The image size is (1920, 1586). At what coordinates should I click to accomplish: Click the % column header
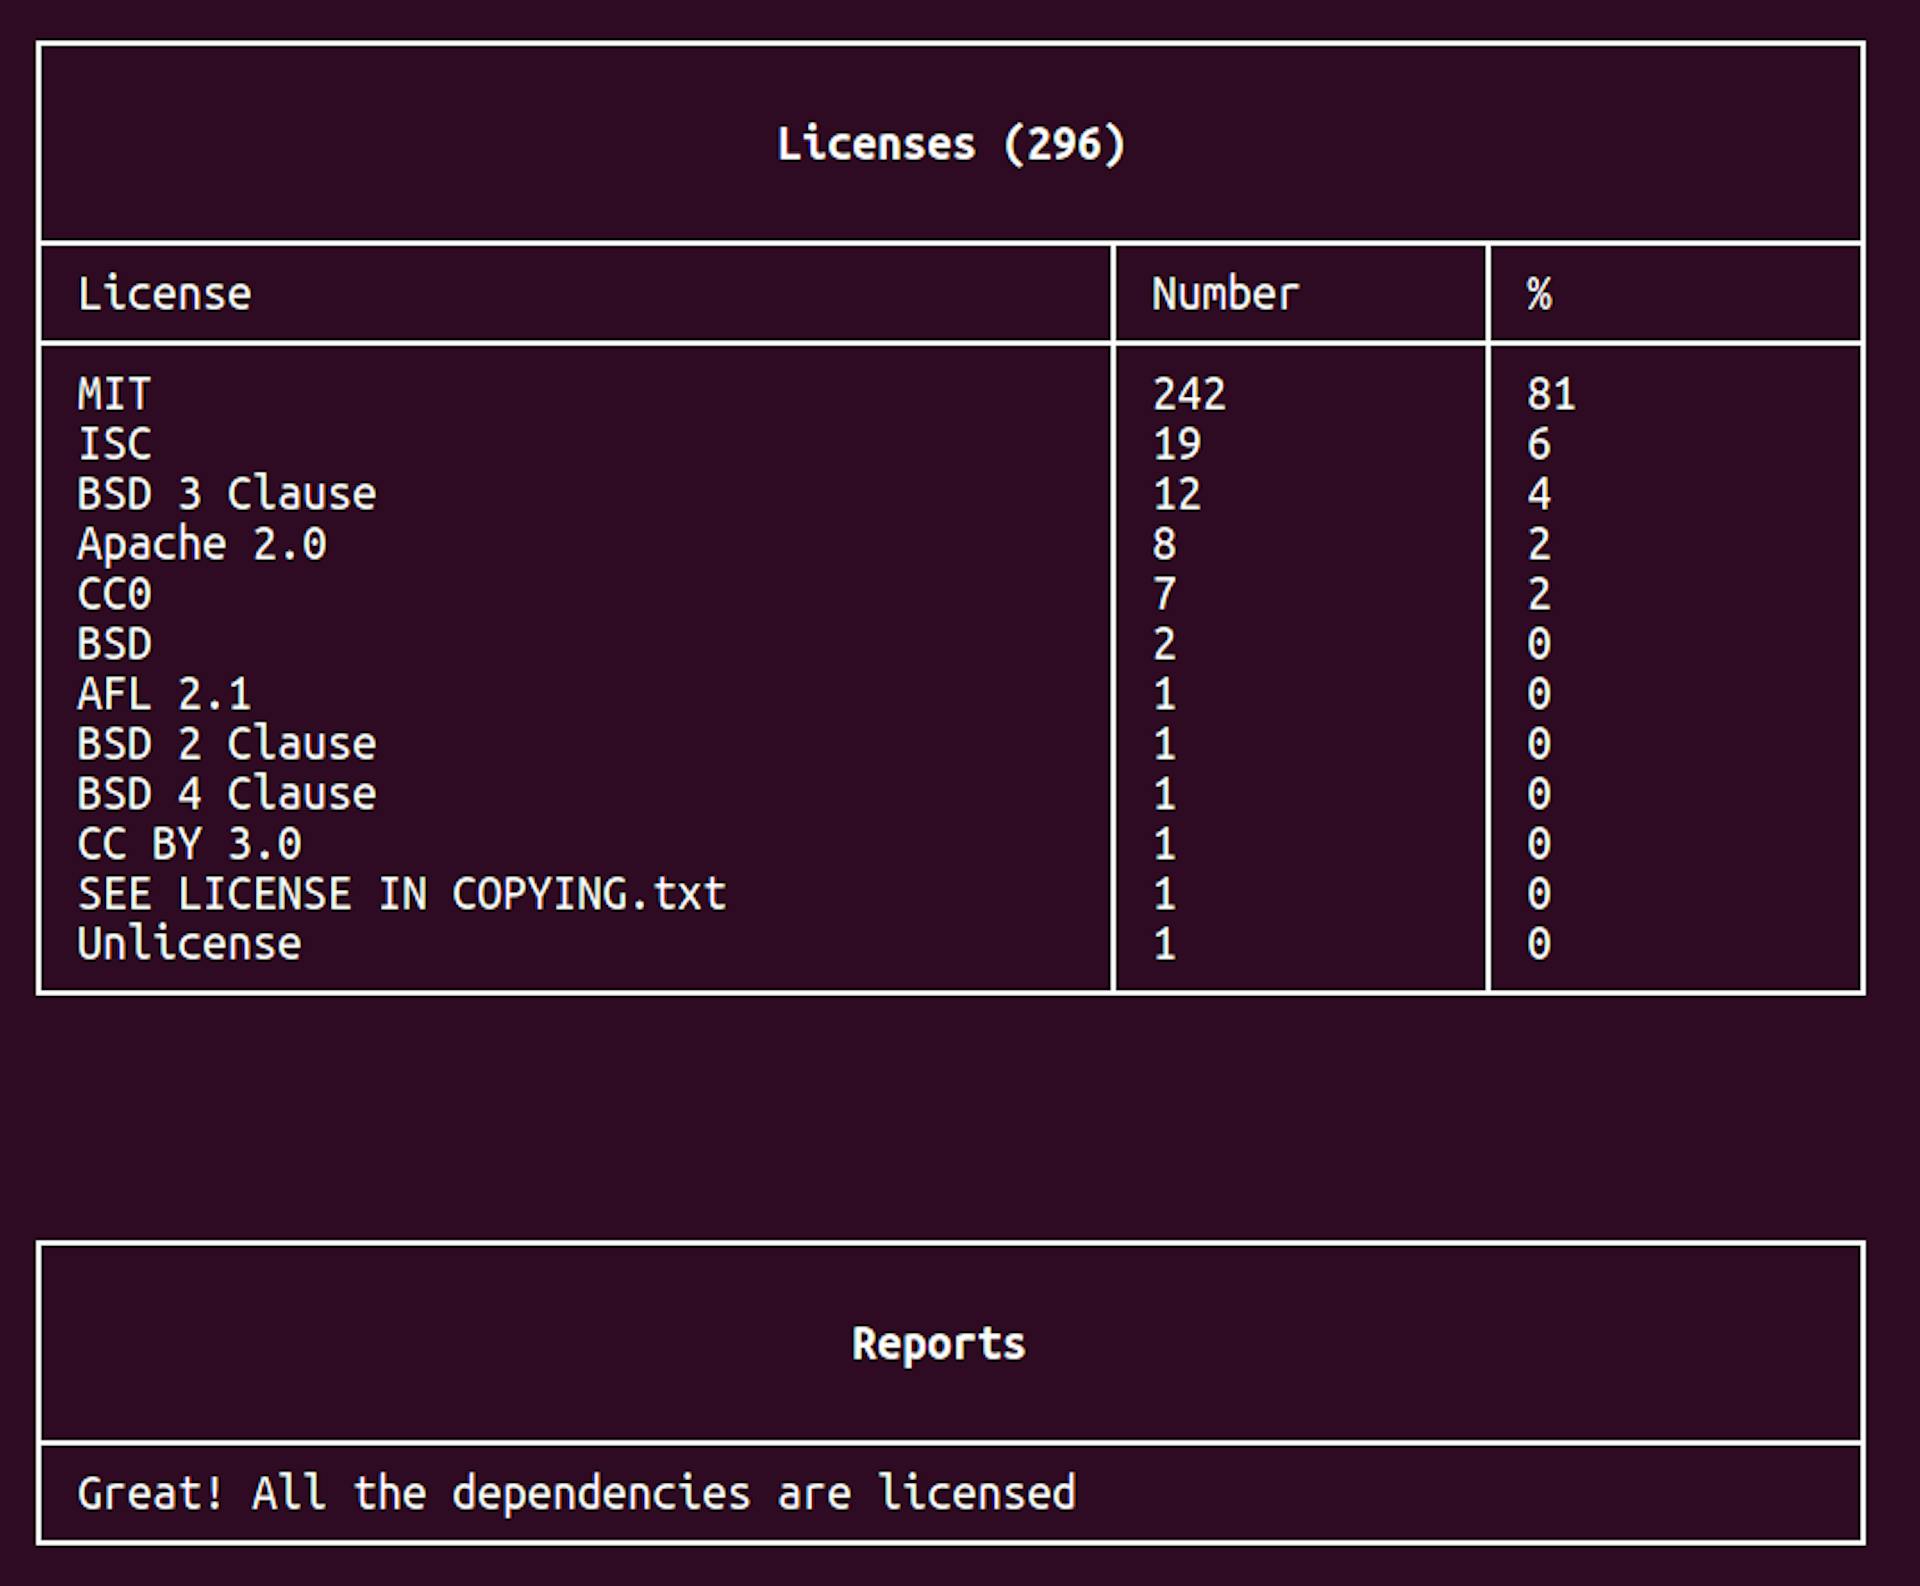[x=1539, y=294]
